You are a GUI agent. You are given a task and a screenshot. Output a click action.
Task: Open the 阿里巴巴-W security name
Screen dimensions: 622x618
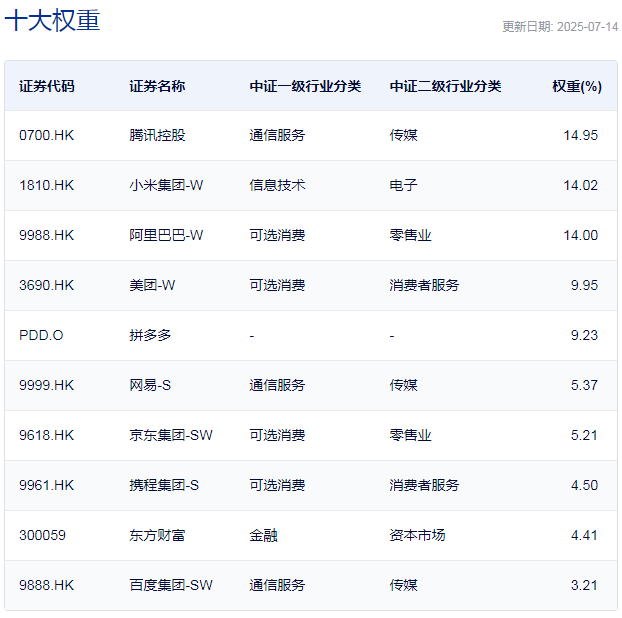[166, 235]
